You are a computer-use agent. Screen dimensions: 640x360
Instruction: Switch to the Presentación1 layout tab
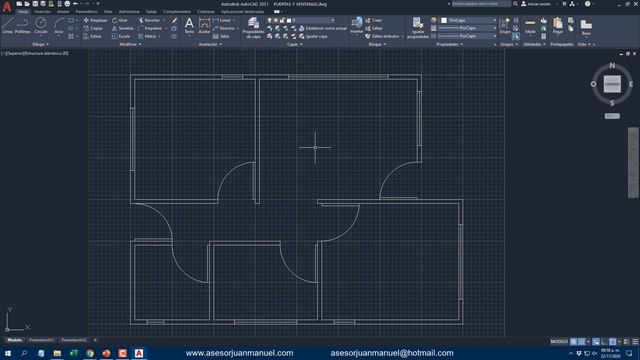point(41,340)
